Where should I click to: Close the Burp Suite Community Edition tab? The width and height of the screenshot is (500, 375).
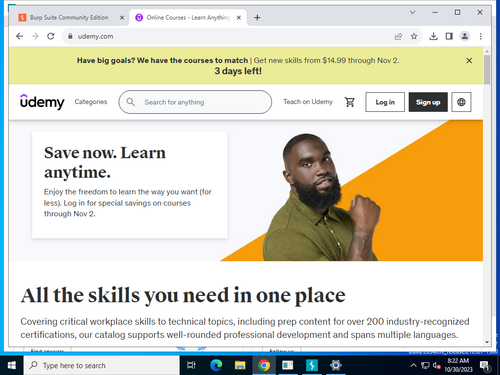click(122, 18)
